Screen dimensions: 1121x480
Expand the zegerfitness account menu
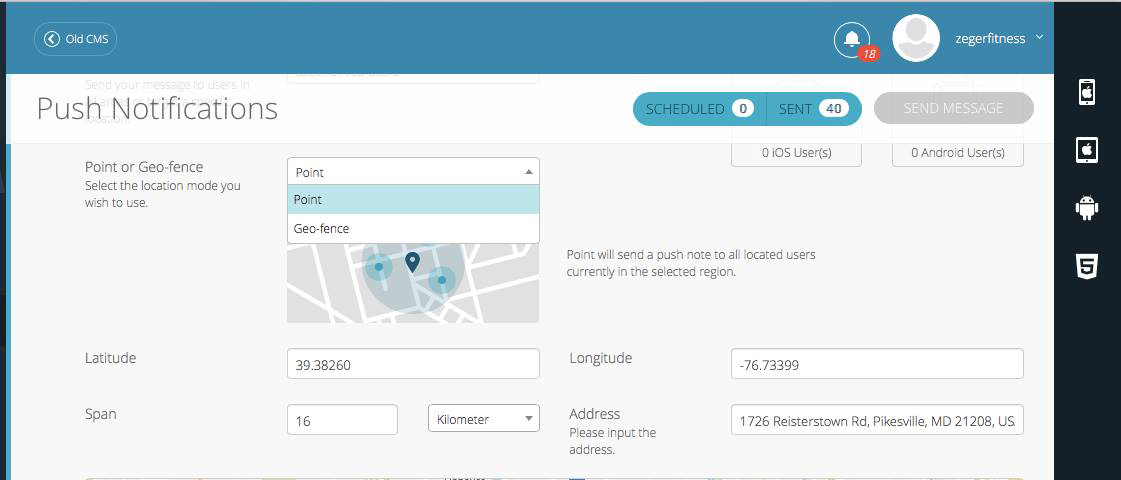point(1039,38)
